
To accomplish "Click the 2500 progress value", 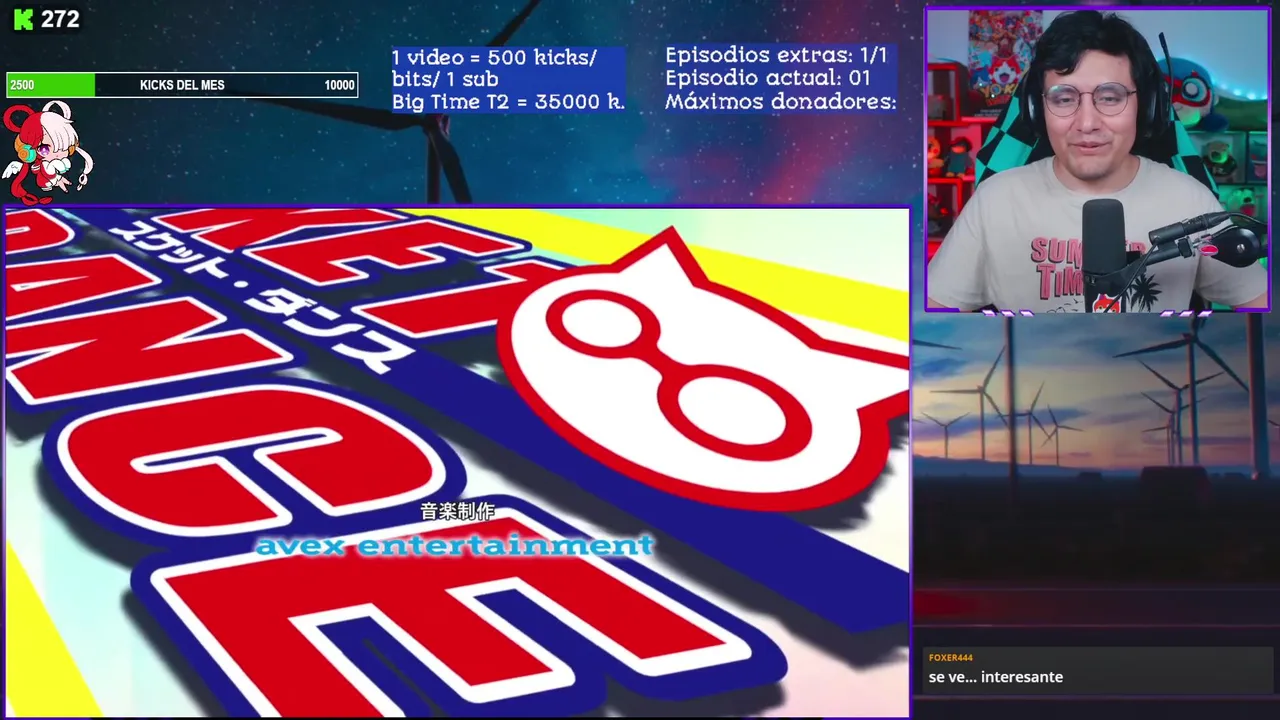I will pos(22,85).
